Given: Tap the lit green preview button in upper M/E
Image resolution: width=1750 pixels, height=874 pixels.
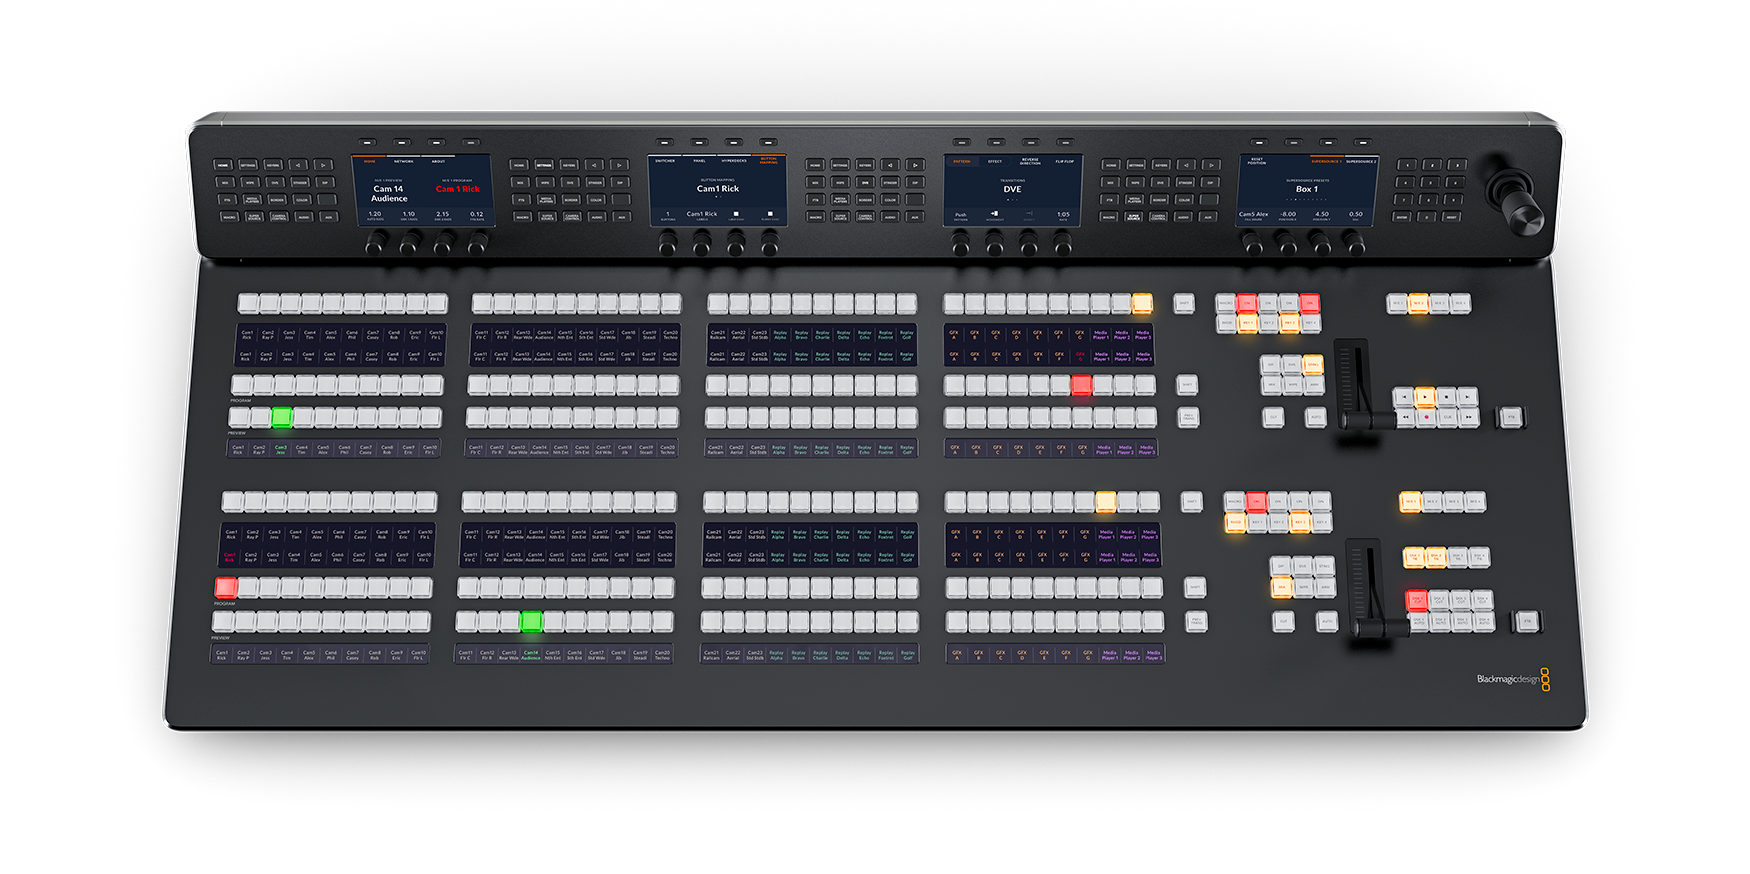Looking at the screenshot, I should [282, 417].
